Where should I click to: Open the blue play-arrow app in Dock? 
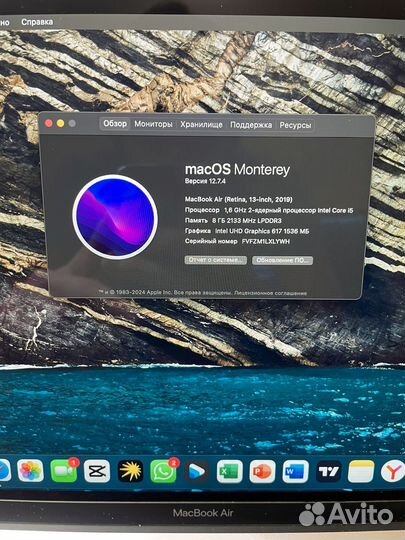click(197, 471)
